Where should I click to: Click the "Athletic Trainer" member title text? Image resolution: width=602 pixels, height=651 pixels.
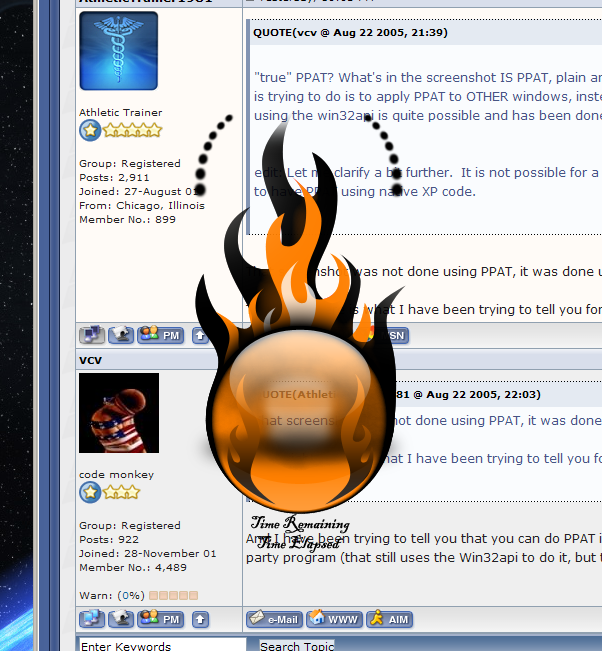(121, 113)
